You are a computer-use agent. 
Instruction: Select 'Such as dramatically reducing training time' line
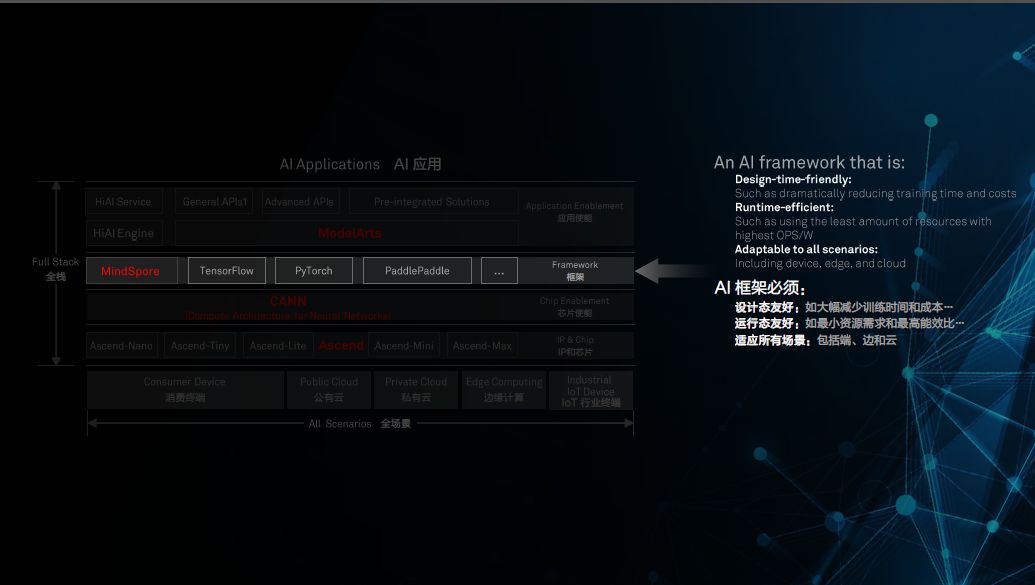(x=876, y=193)
